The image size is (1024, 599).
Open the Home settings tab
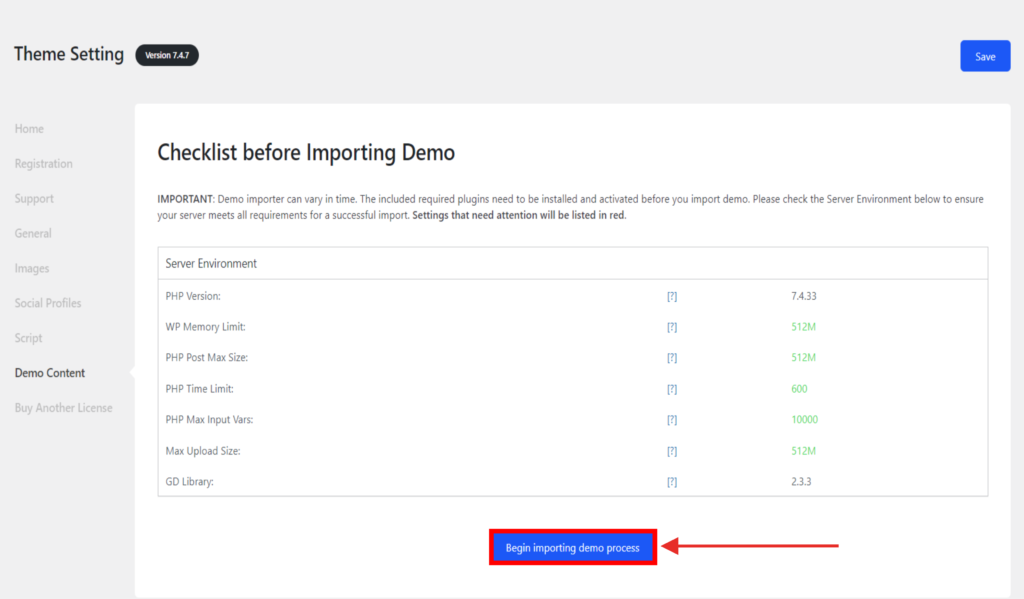(x=29, y=129)
